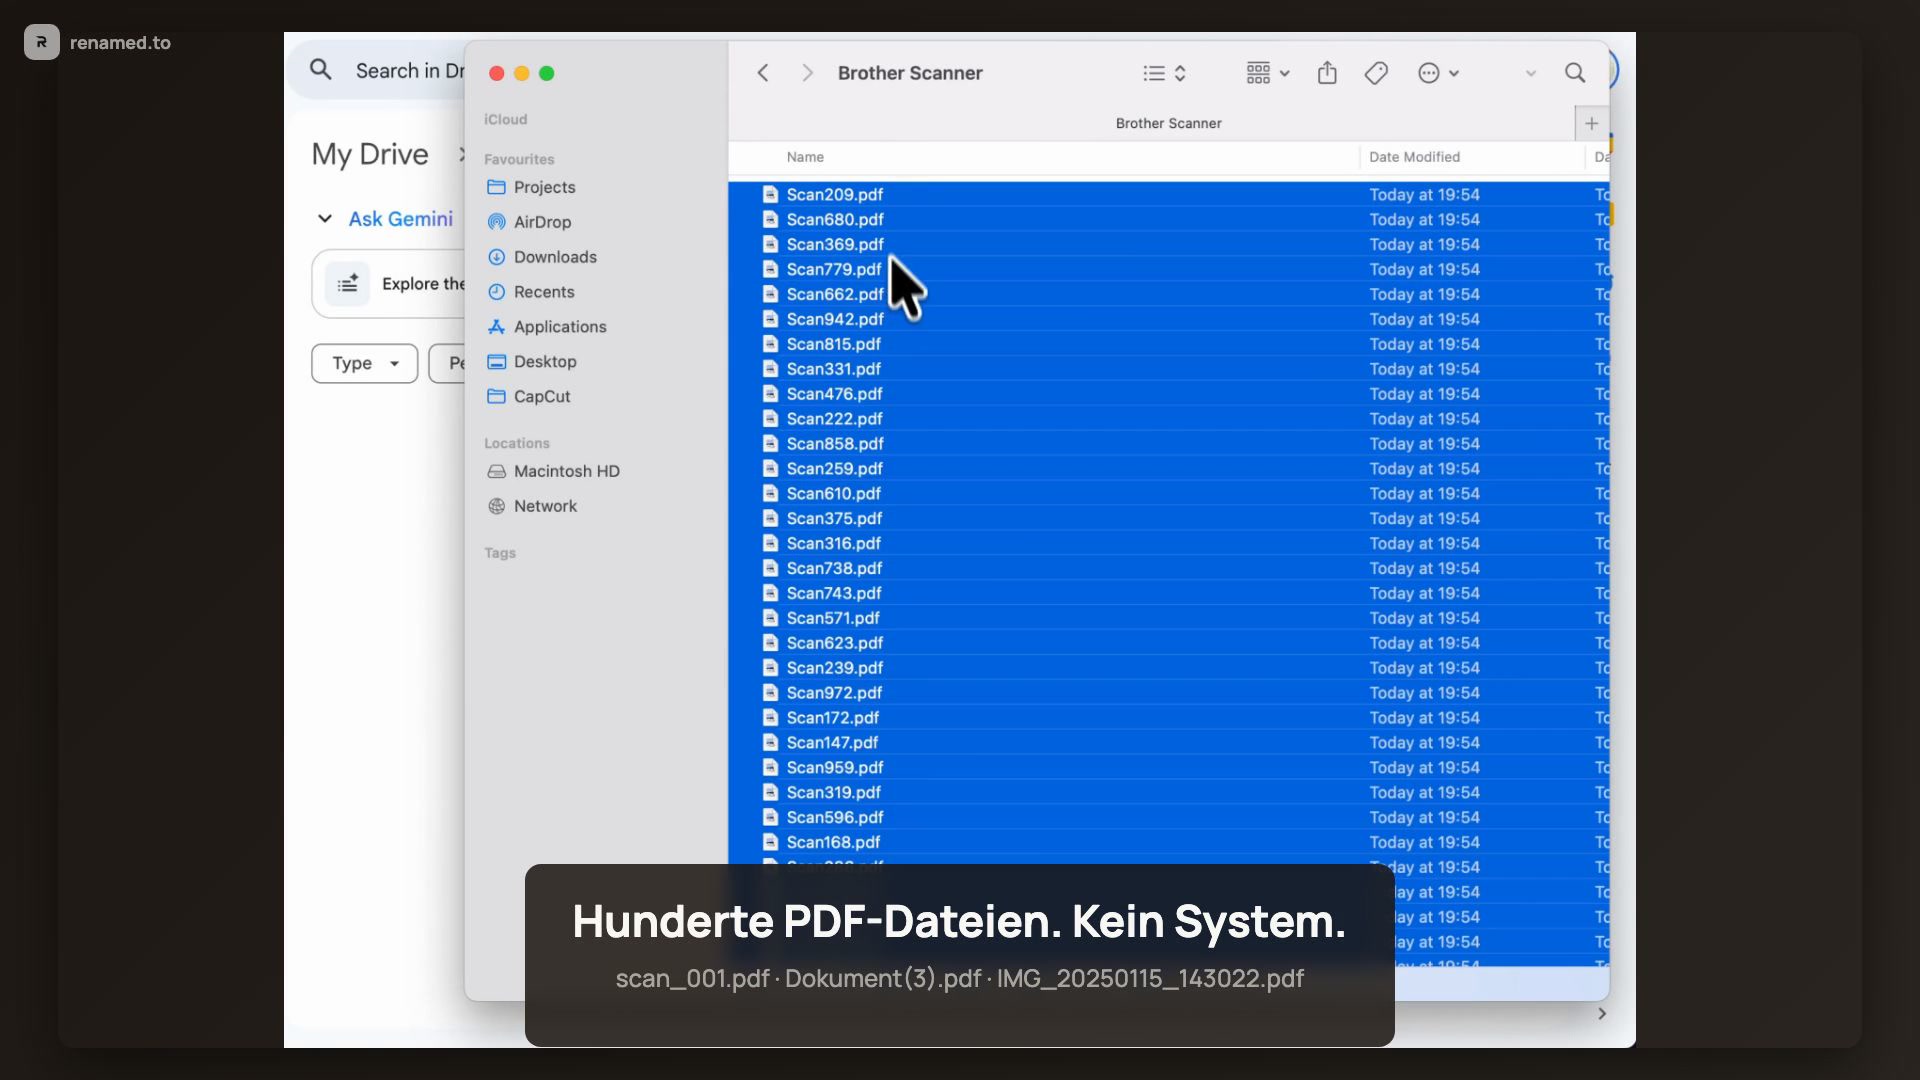The height and width of the screenshot is (1080, 1920).
Task: Click the iCloud sidebar heading
Action: (x=505, y=119)
